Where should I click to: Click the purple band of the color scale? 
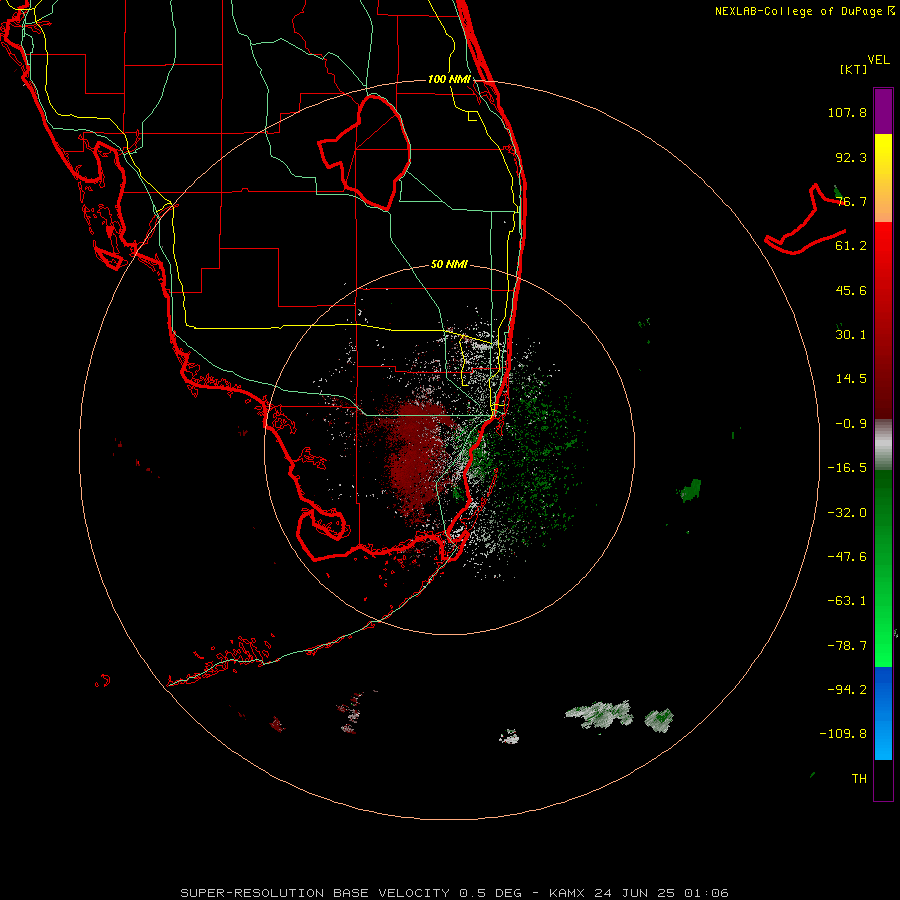(x=883, y=111)
